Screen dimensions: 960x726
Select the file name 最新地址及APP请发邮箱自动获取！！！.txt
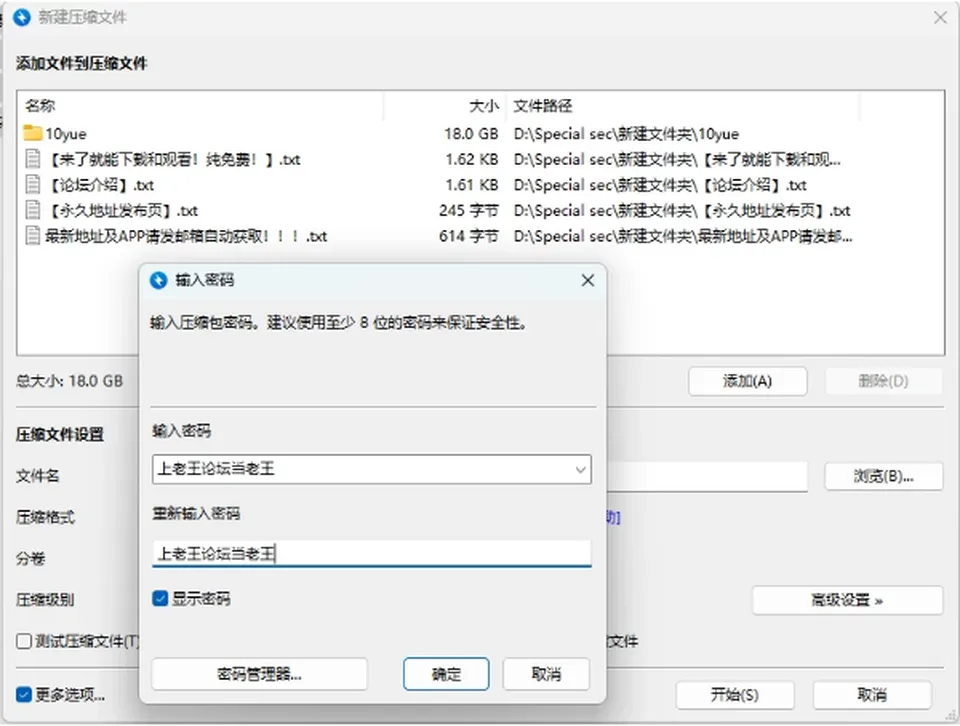tap(186, 236)
